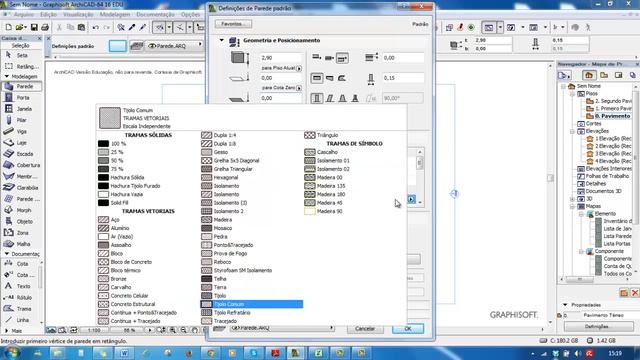
Task: Open the 'para Piso Atual' dropdown arrow
Action: point(299,68)
